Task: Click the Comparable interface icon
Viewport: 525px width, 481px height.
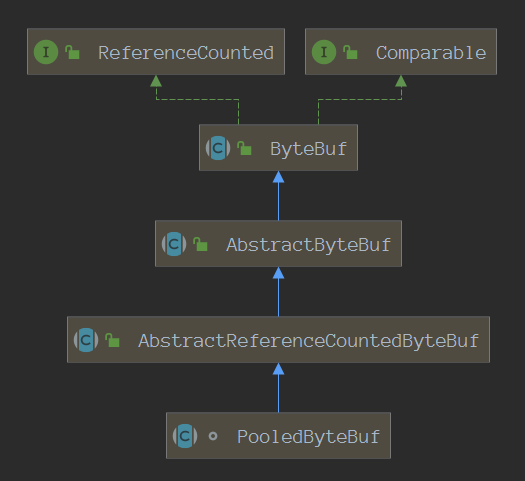Action: point(324,52)
